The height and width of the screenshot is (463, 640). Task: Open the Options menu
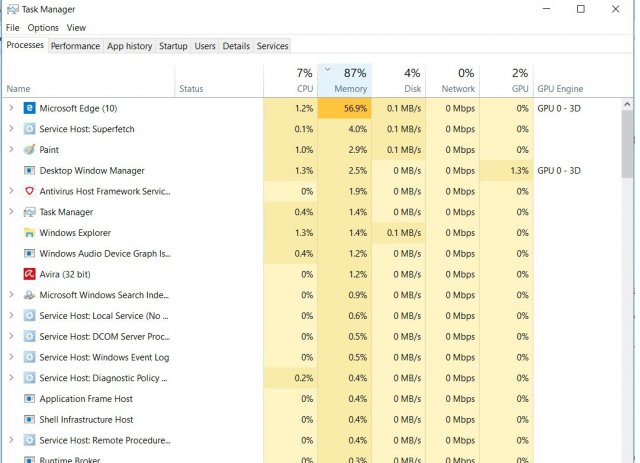pos(43,28)
